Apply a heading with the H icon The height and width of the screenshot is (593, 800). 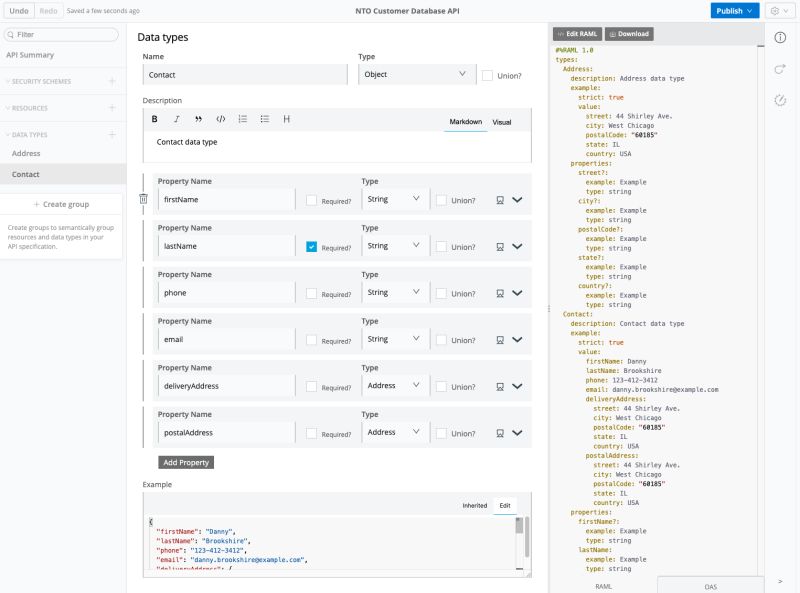tap(286, 119)
